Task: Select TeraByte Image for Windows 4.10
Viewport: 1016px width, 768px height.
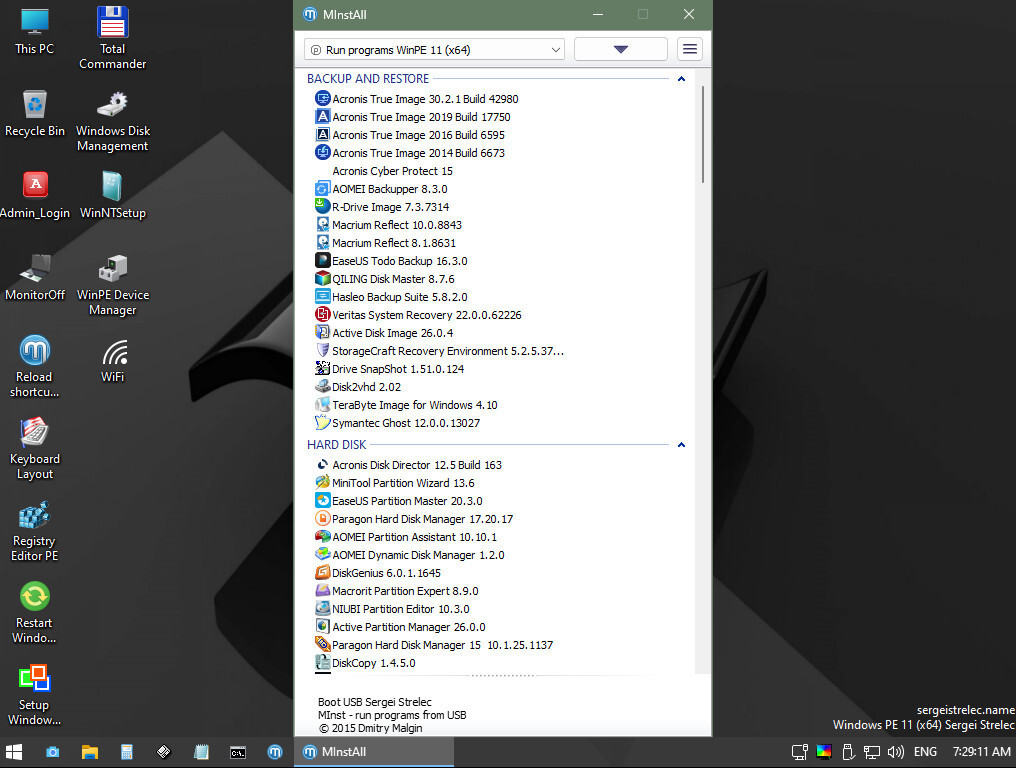Action: click(415, 405)
